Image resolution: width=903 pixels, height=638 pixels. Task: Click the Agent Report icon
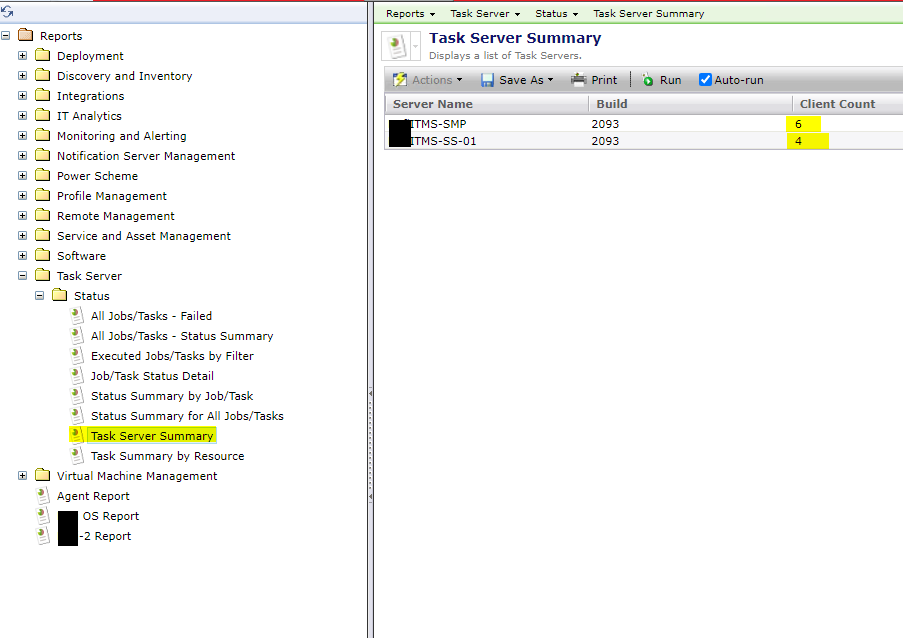(x=43, y=496)
